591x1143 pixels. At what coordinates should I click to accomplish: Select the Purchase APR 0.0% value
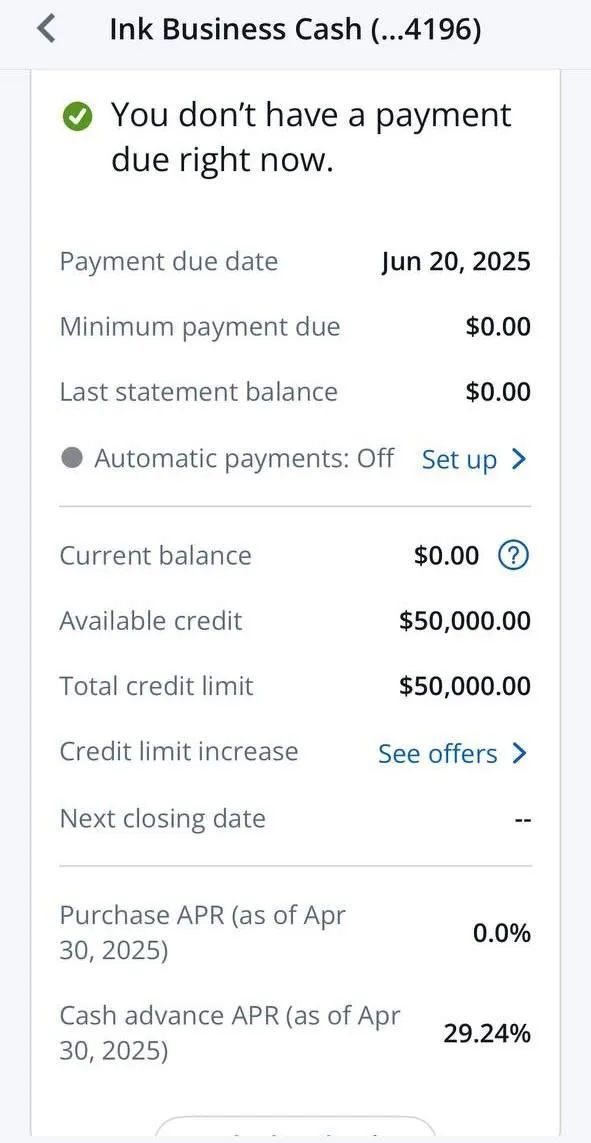(x=501, y=933)
